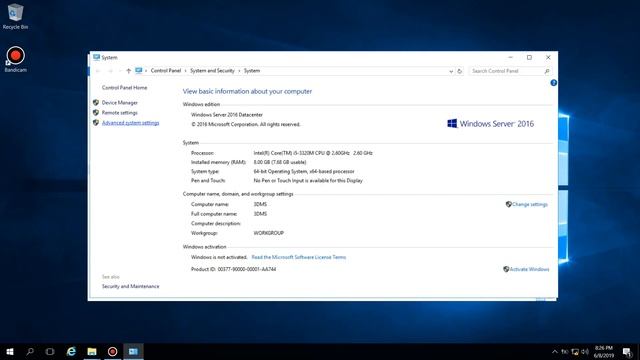This screenshot has height=360, width=640.
Task: Open taskbar Search magnifier
Action: [30, 351]
